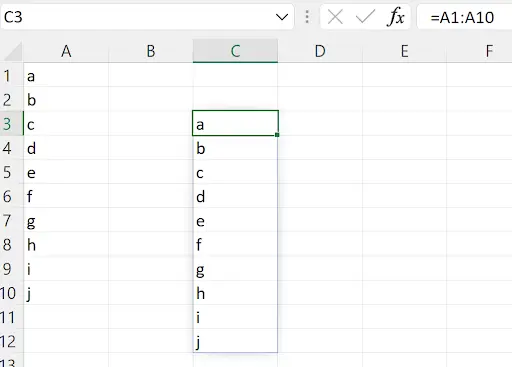Click cell C12 containing 'j'
This screenshot has height=367, width=512.
pyautogui.click(x=235, y=341)
